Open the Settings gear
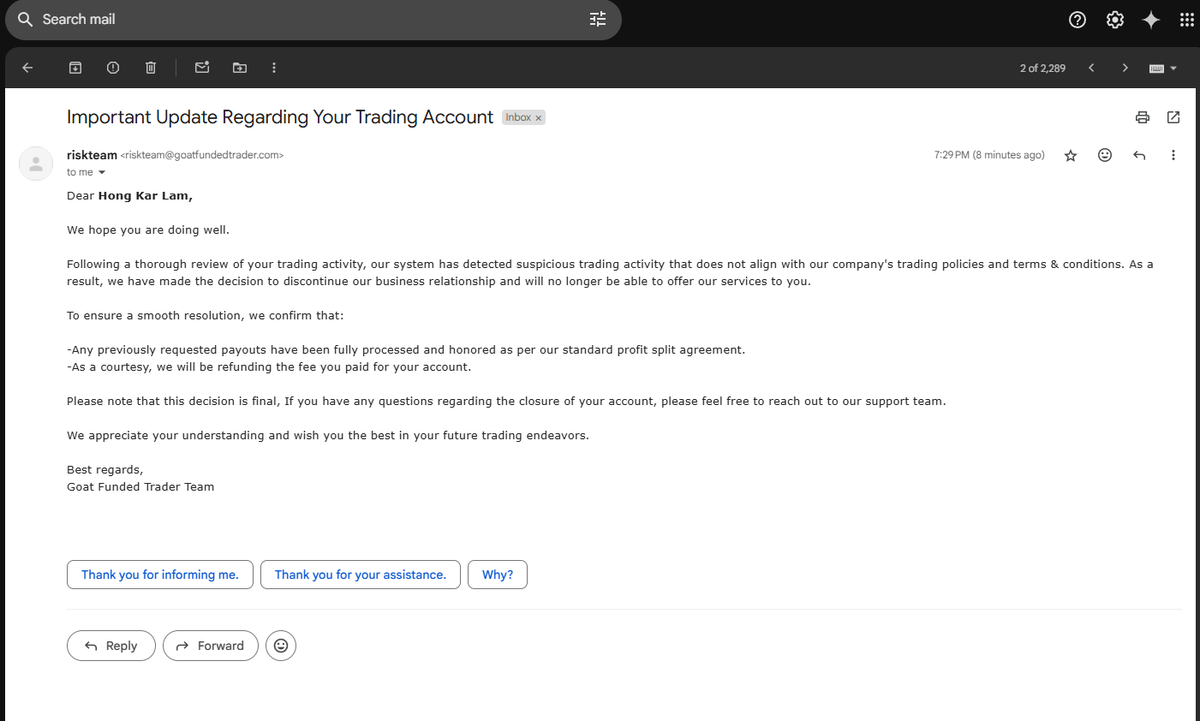Image resolution: width=1200 pixels, height=721 pixels. click(x=1115, y=19)
